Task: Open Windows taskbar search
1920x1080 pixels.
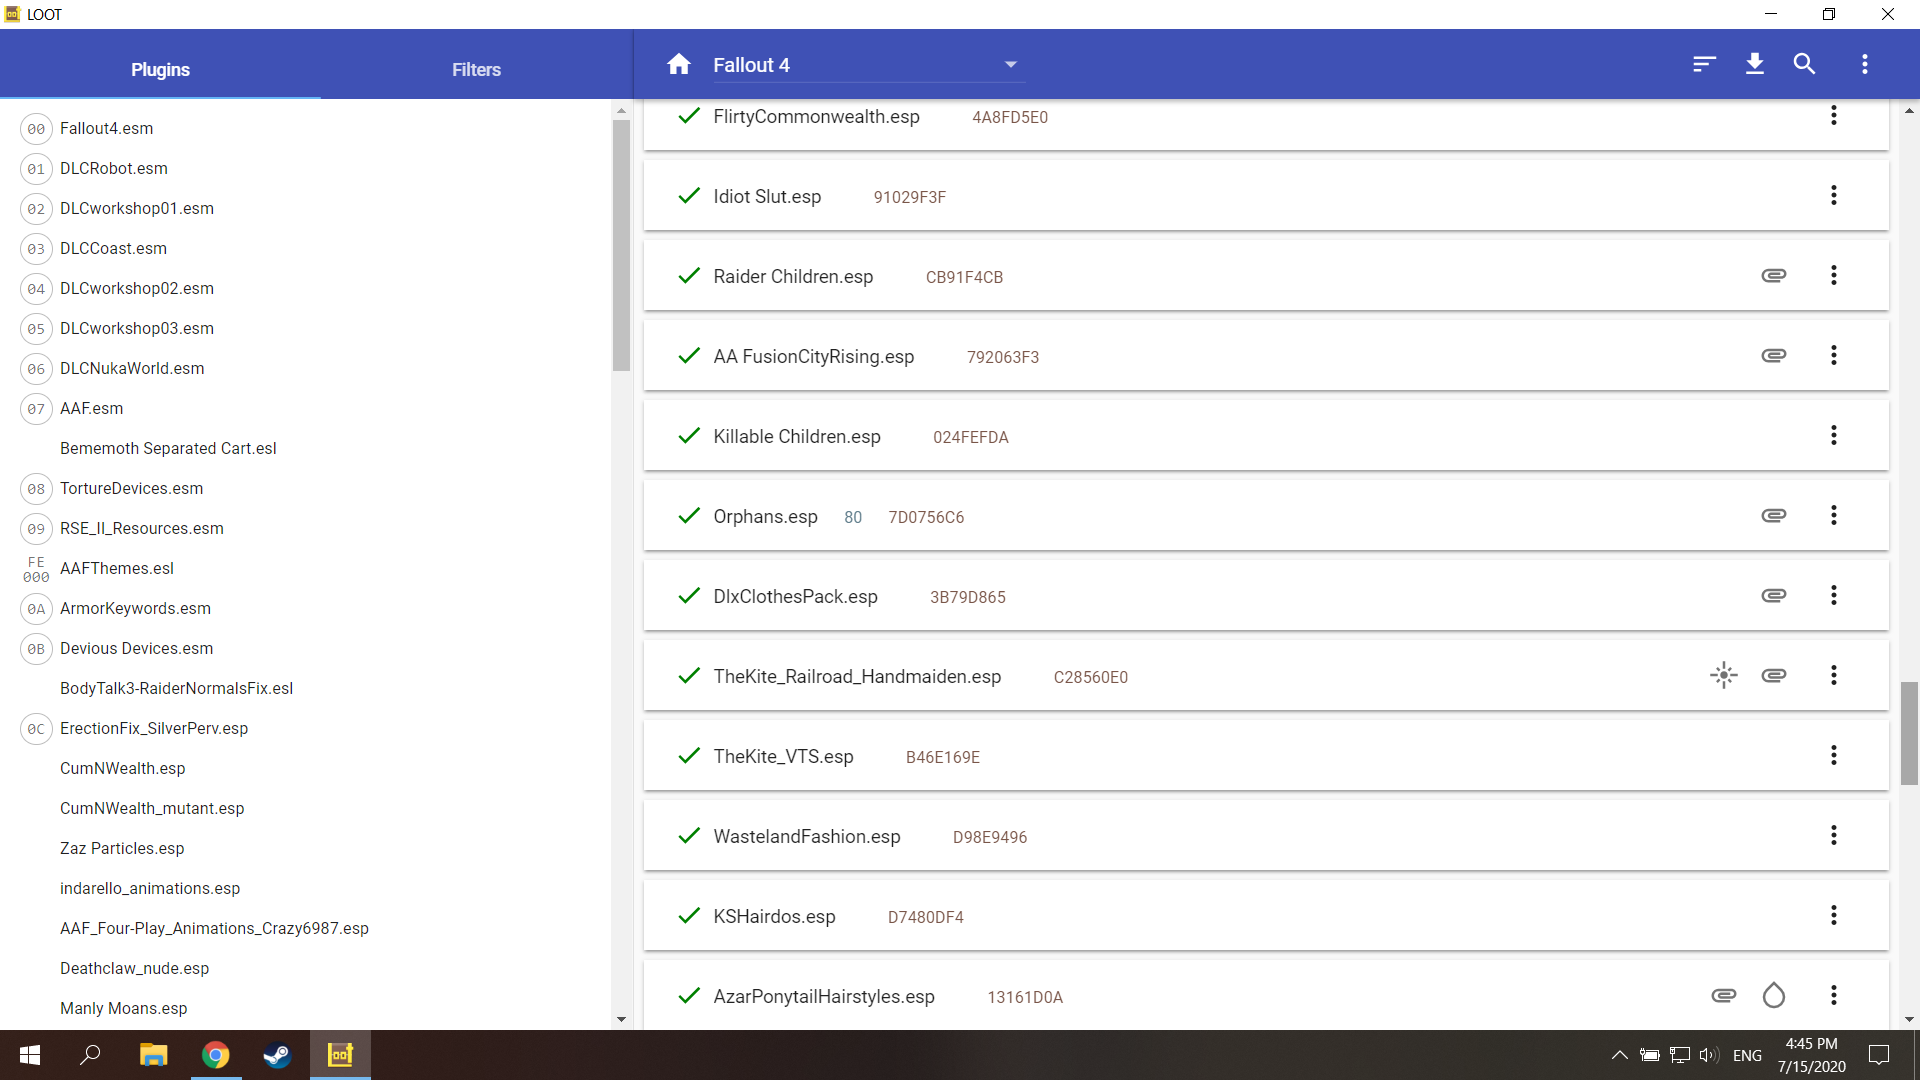Action: (x=90, y=1055)
